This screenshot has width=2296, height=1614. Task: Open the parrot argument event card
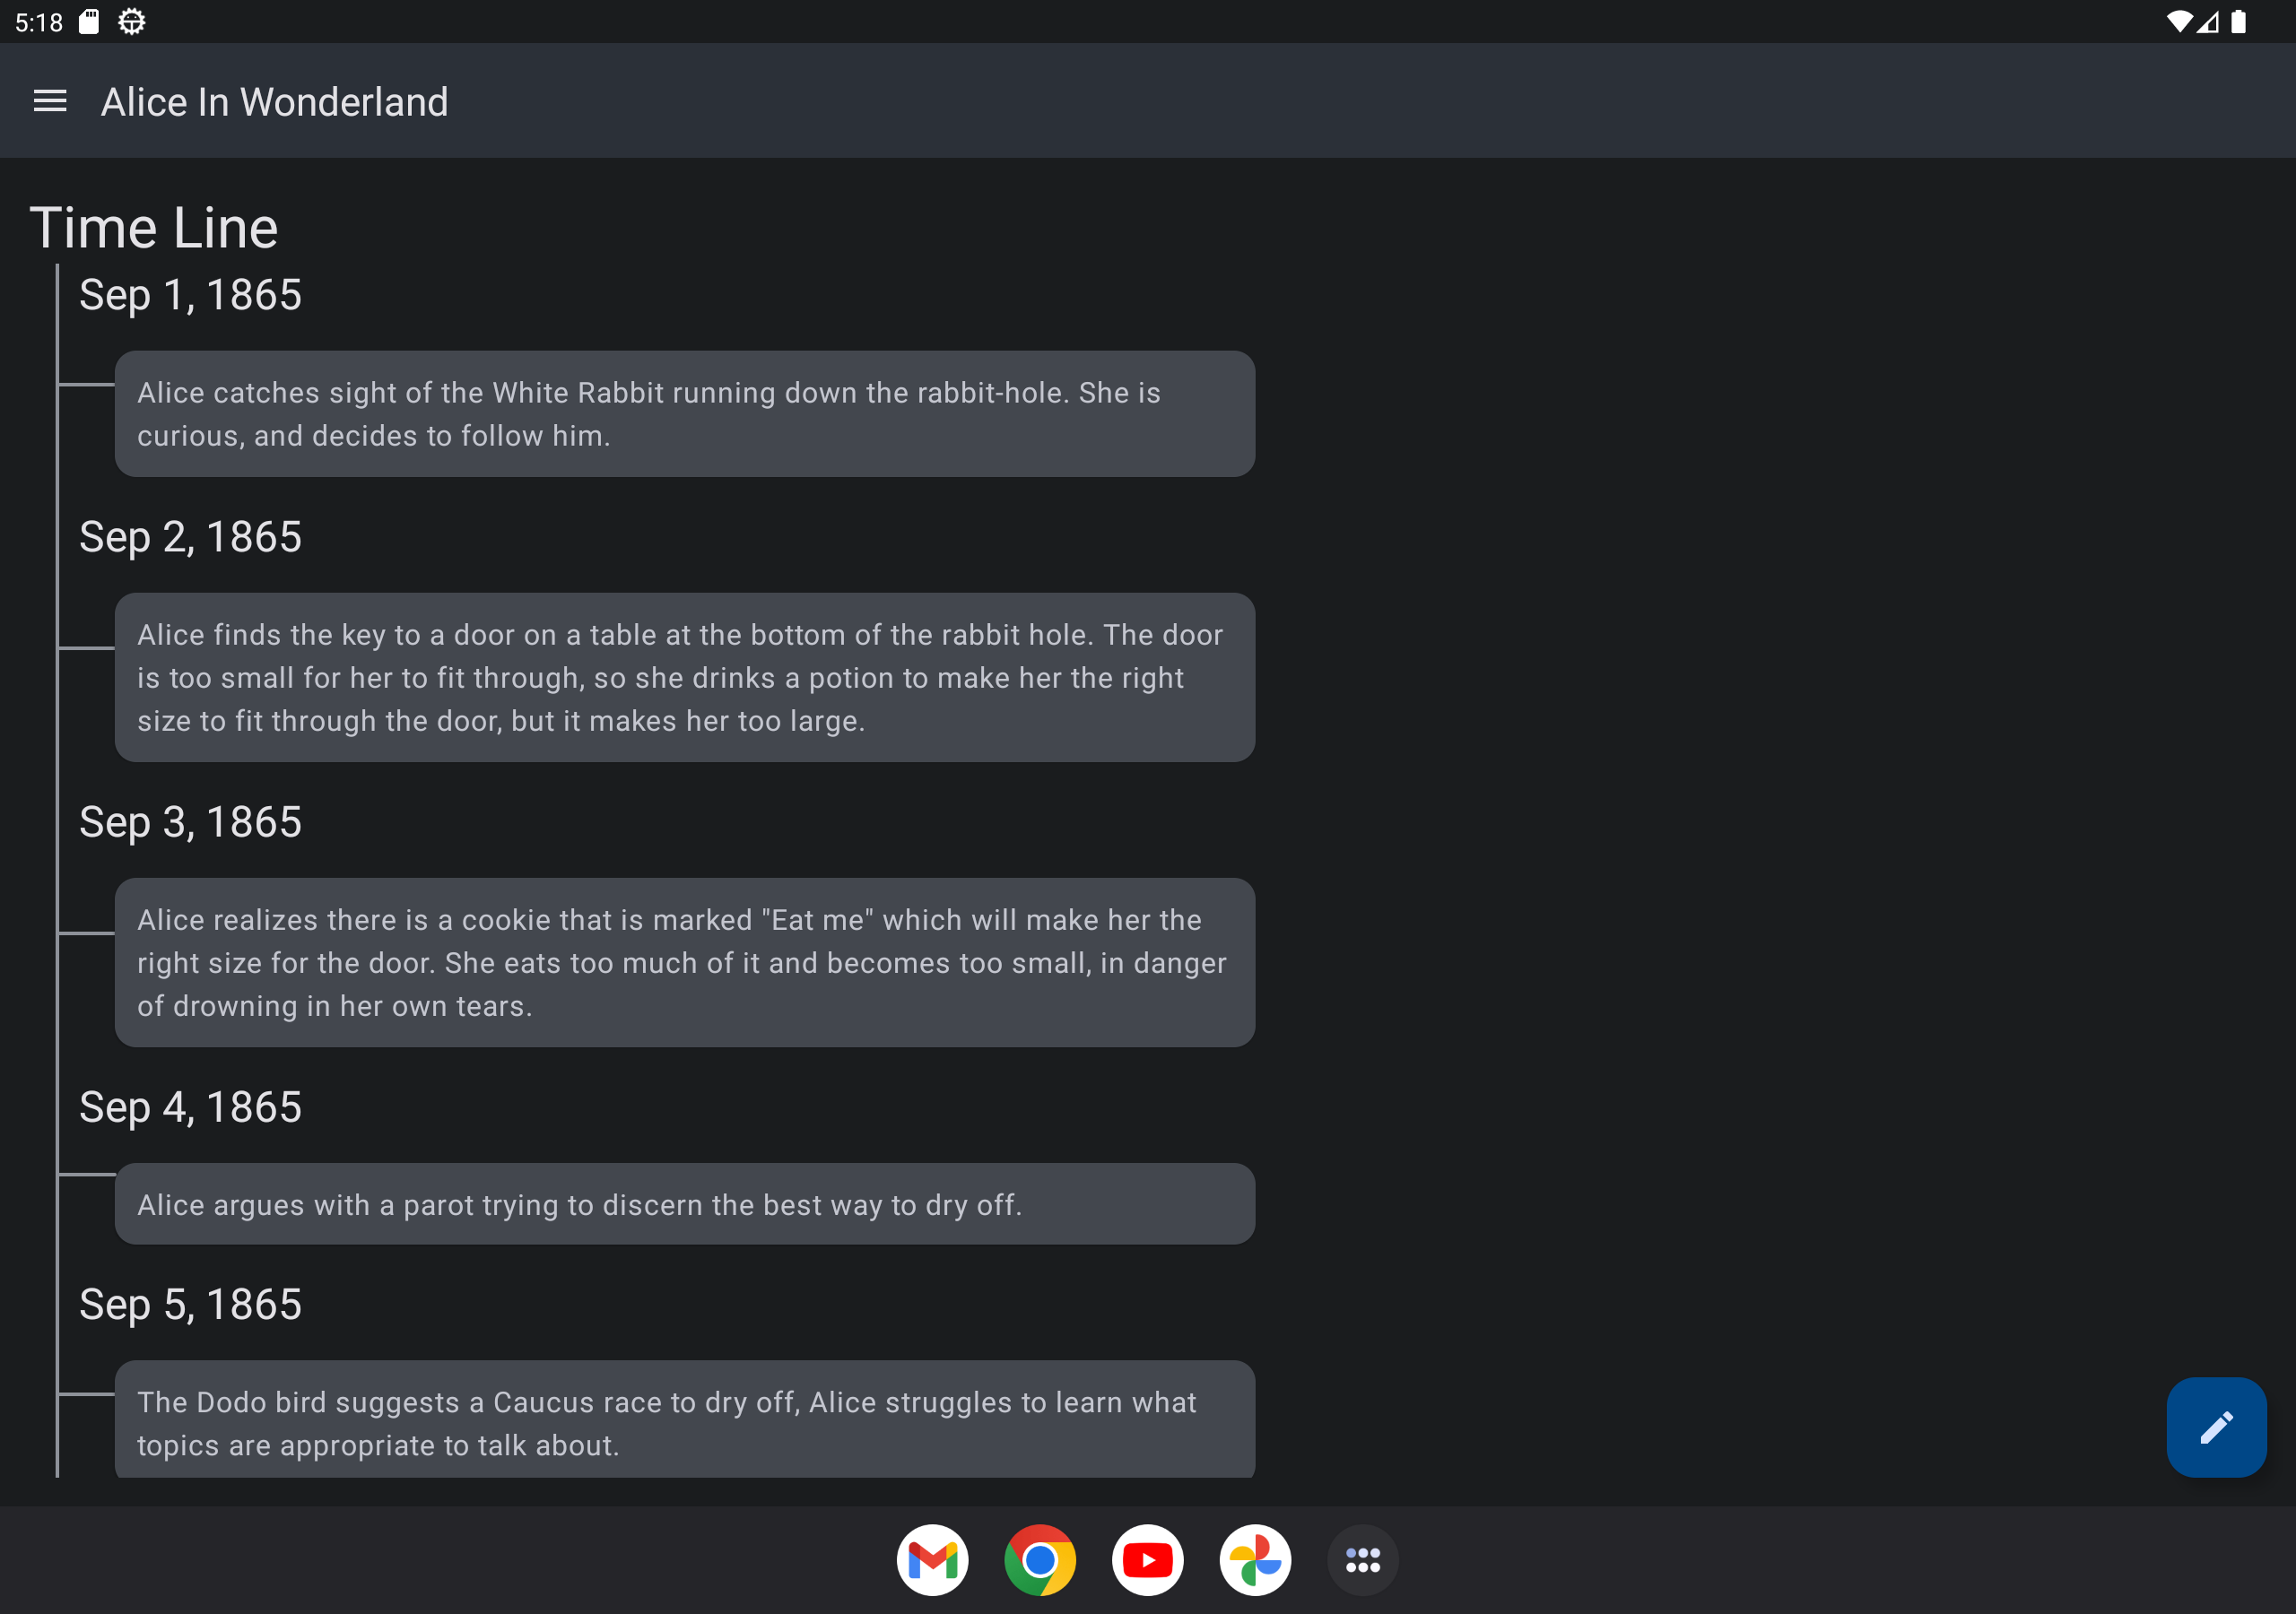click(x=684, y=1204)
